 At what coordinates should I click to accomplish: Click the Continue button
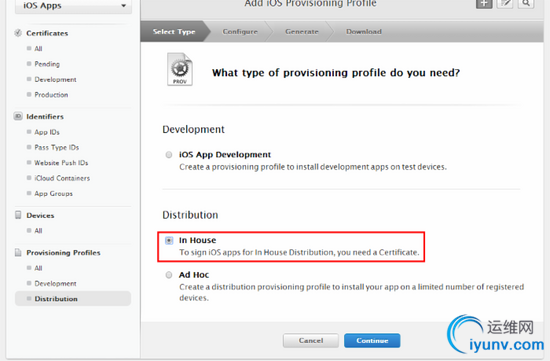(x=372, y=341)
